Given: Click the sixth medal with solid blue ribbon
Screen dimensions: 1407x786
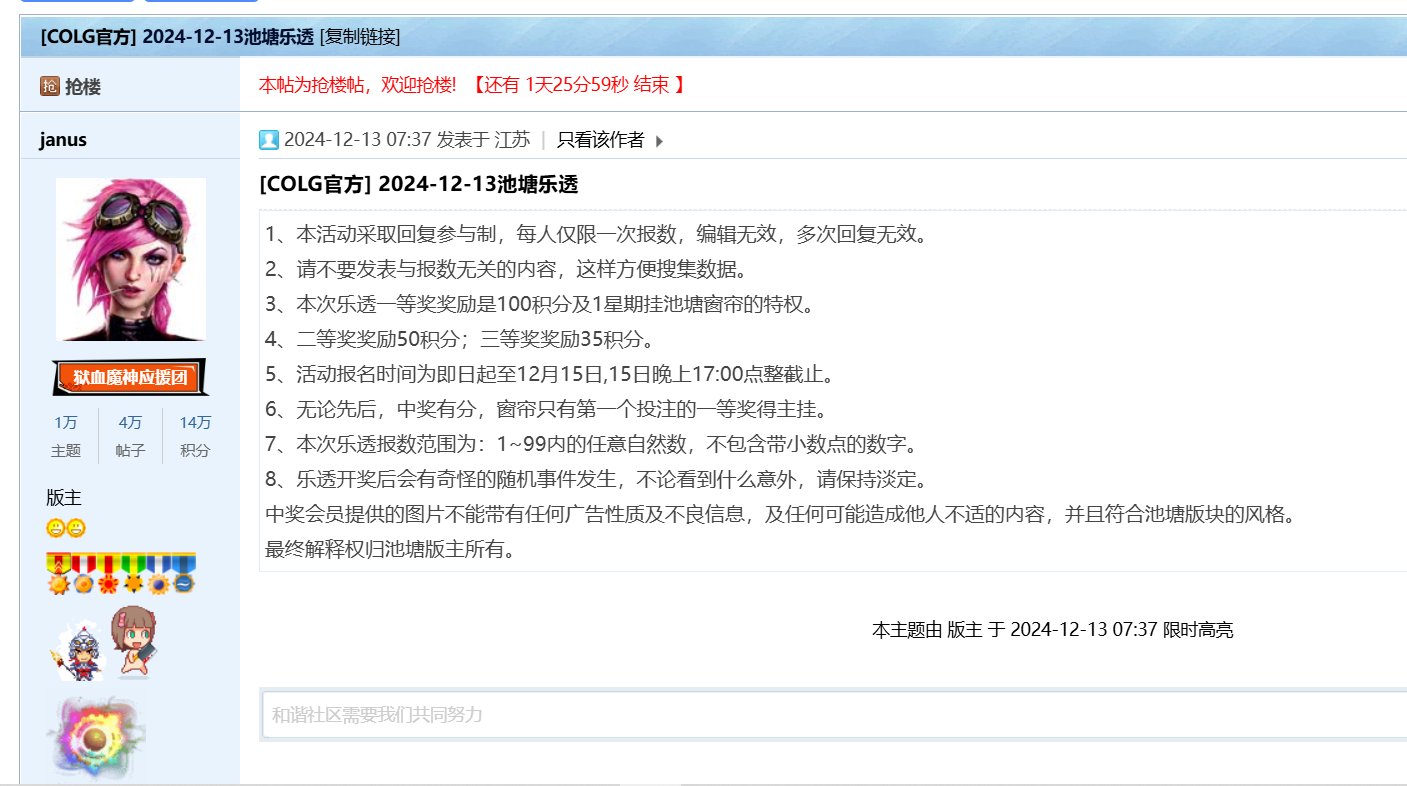Looking at the screenshot, I should pyautogui.click(x=183, y=574).
